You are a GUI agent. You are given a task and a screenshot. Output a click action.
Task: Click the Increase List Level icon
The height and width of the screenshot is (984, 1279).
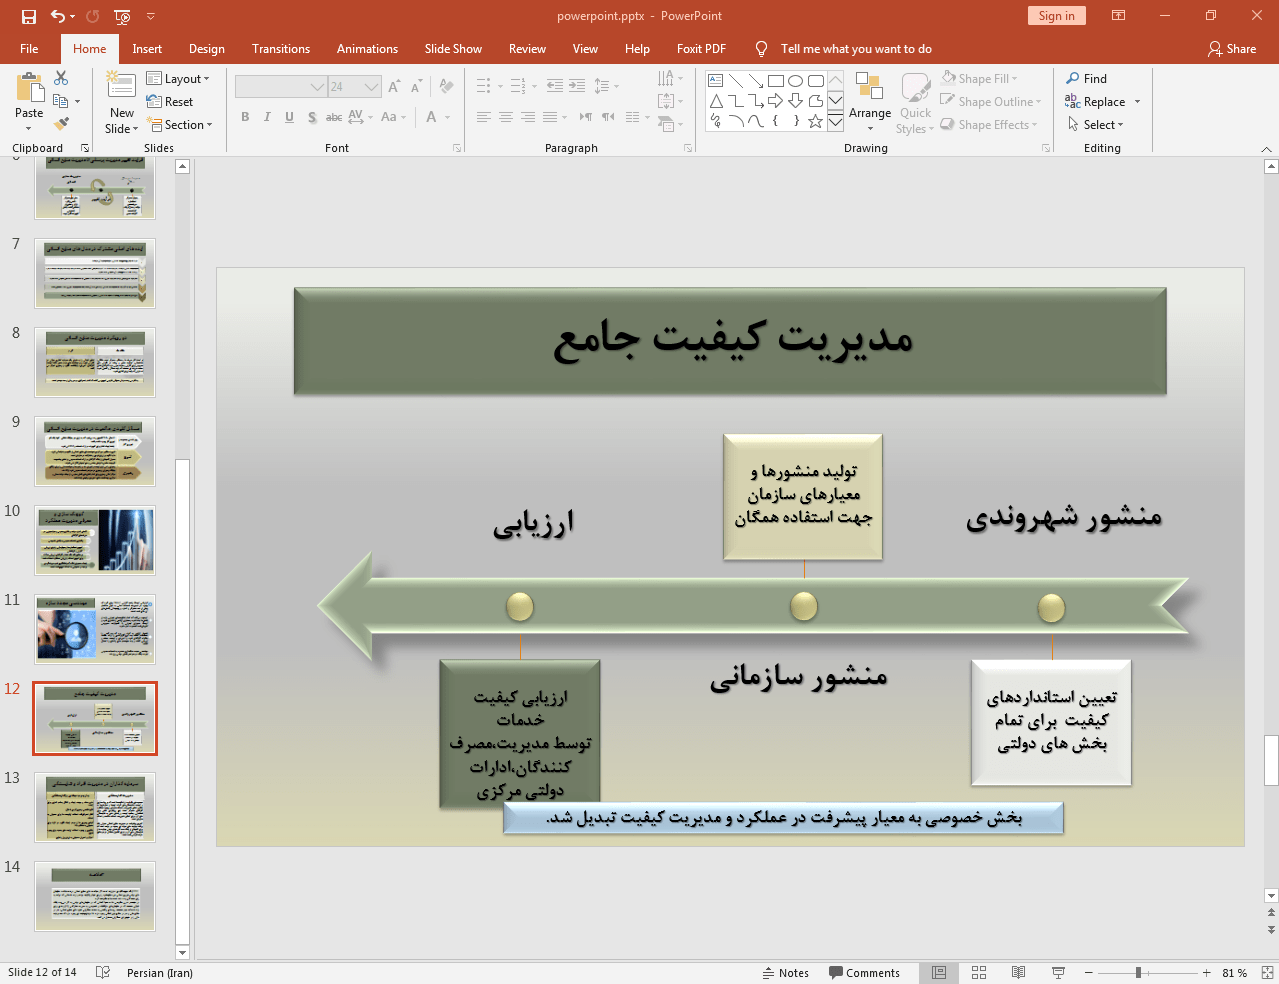pyautogui.click(x=577, y=86)
